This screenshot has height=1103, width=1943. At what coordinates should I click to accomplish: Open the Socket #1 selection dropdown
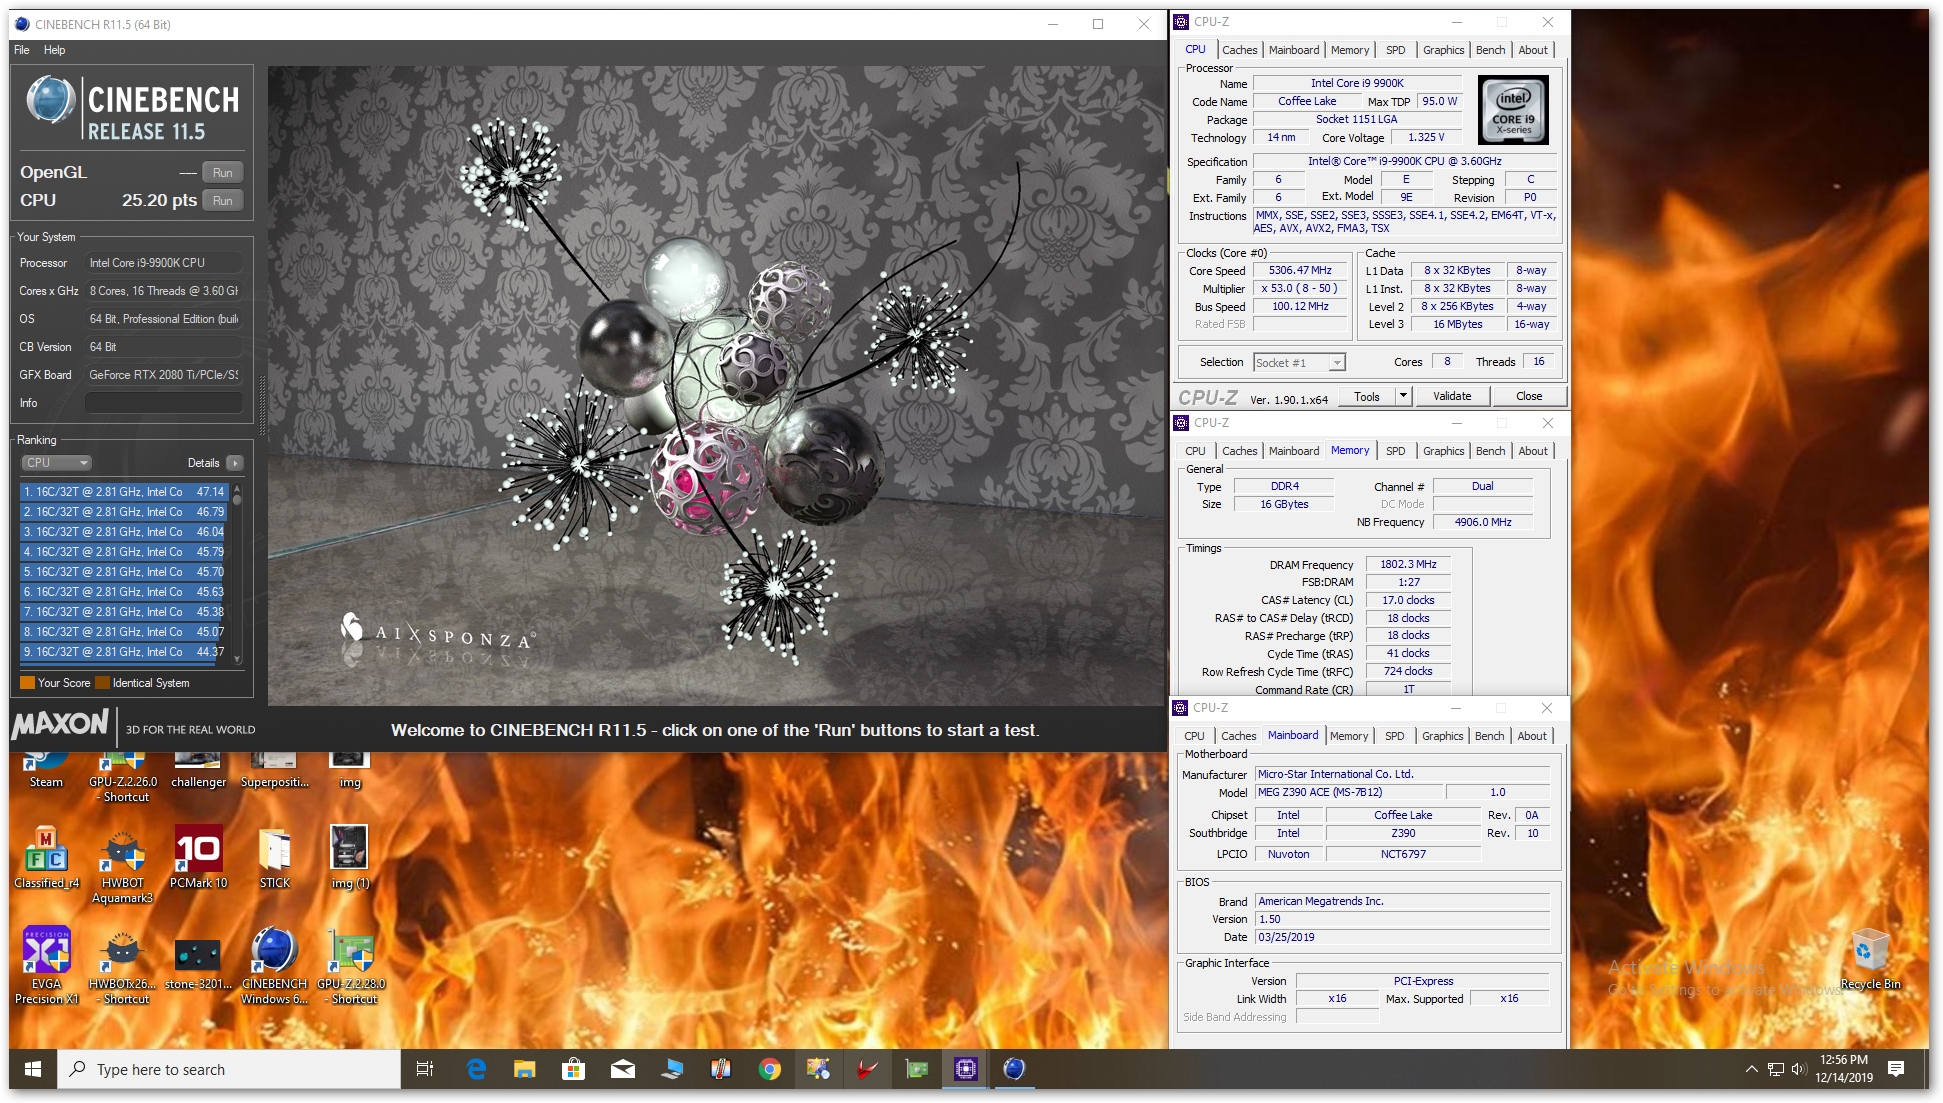[x=1299, y=363]
